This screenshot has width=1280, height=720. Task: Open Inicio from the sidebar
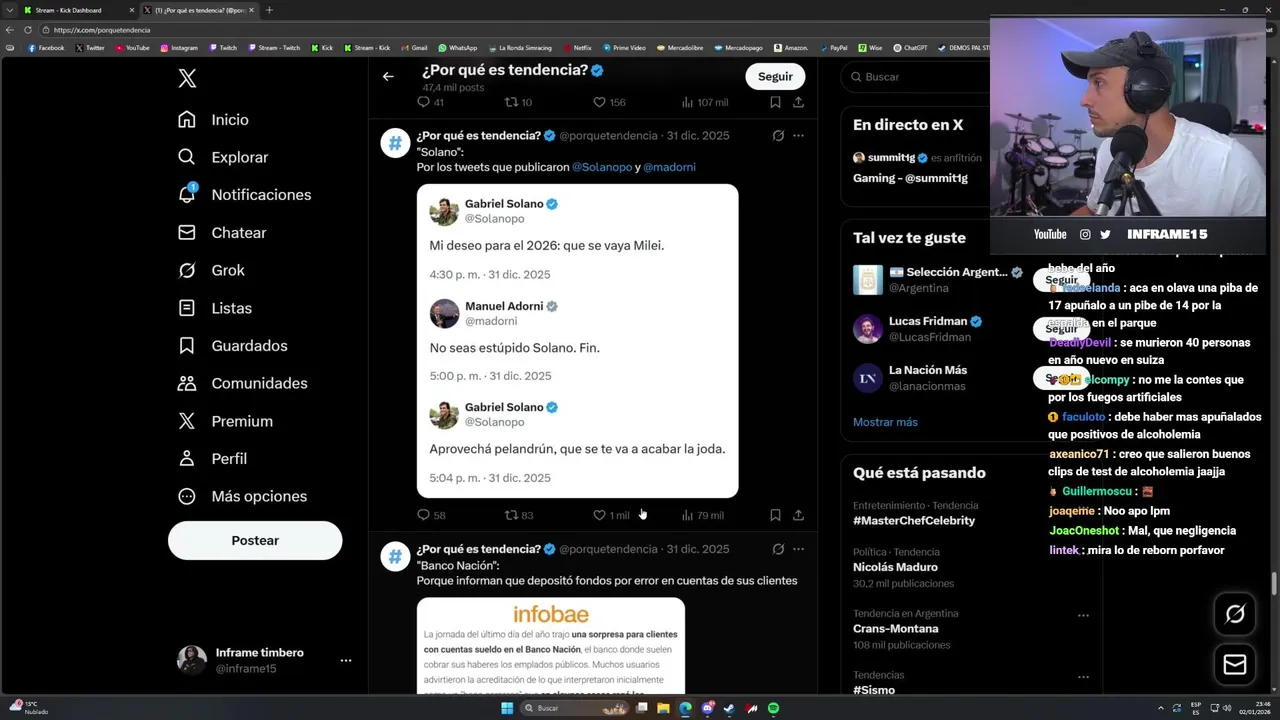click(x=213, y=120)
